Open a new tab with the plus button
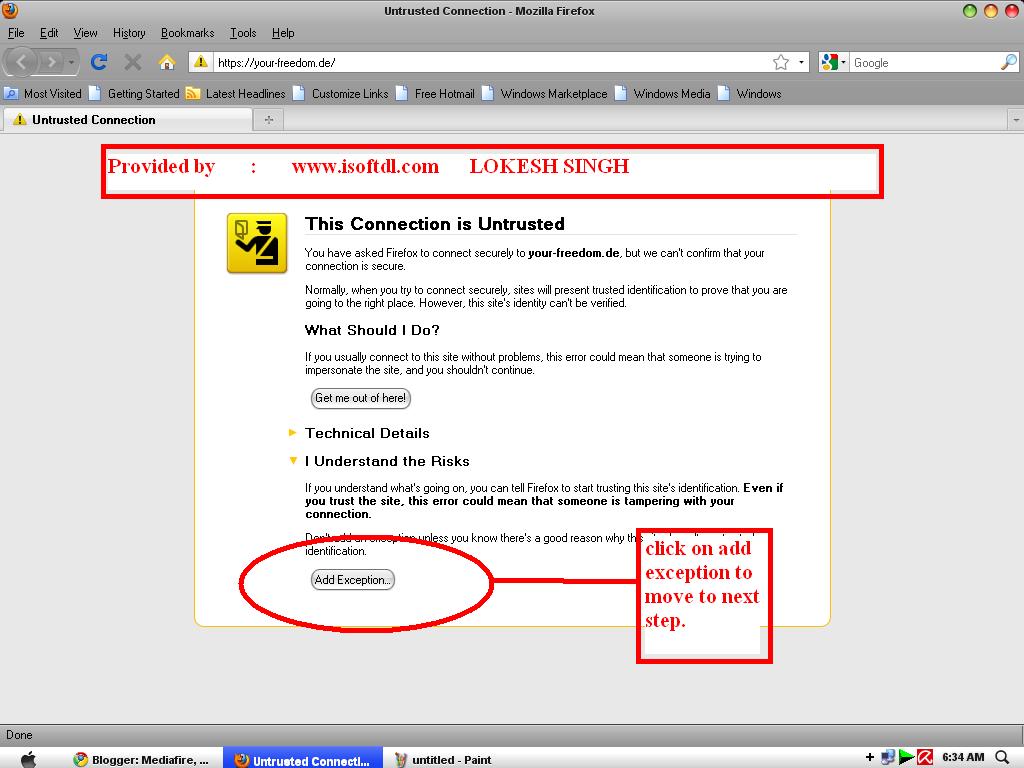1024x768 pixels. pyautogui.click(x=268, y=120)
